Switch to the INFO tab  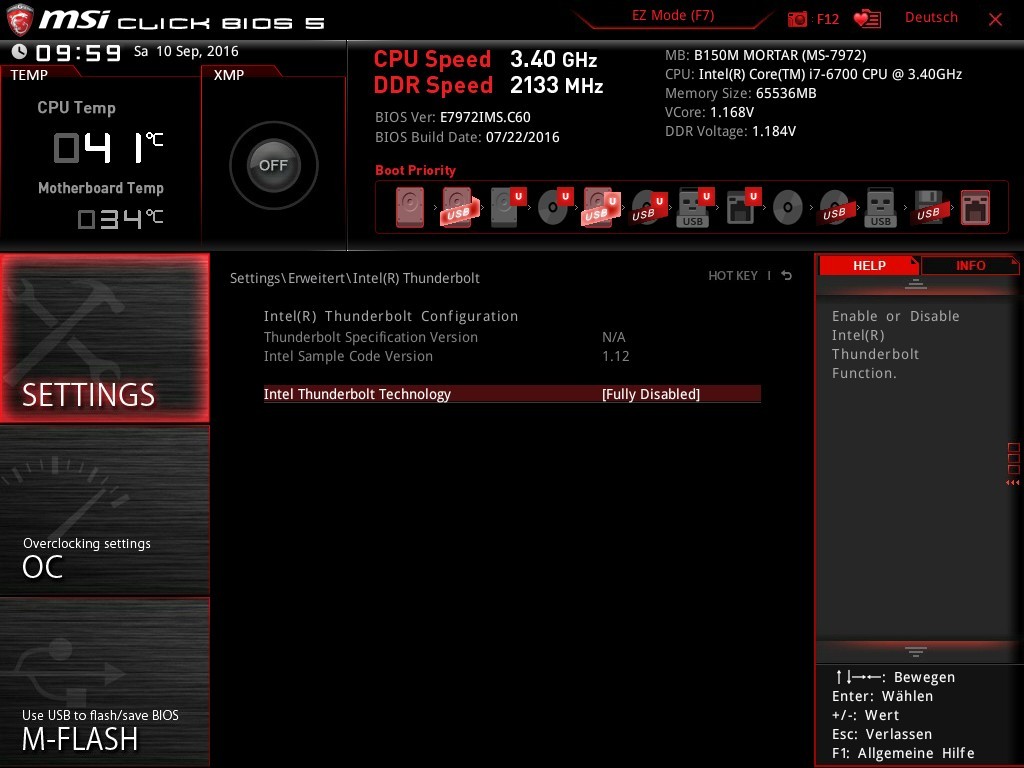pyautogui.click(x=970, y=265)
